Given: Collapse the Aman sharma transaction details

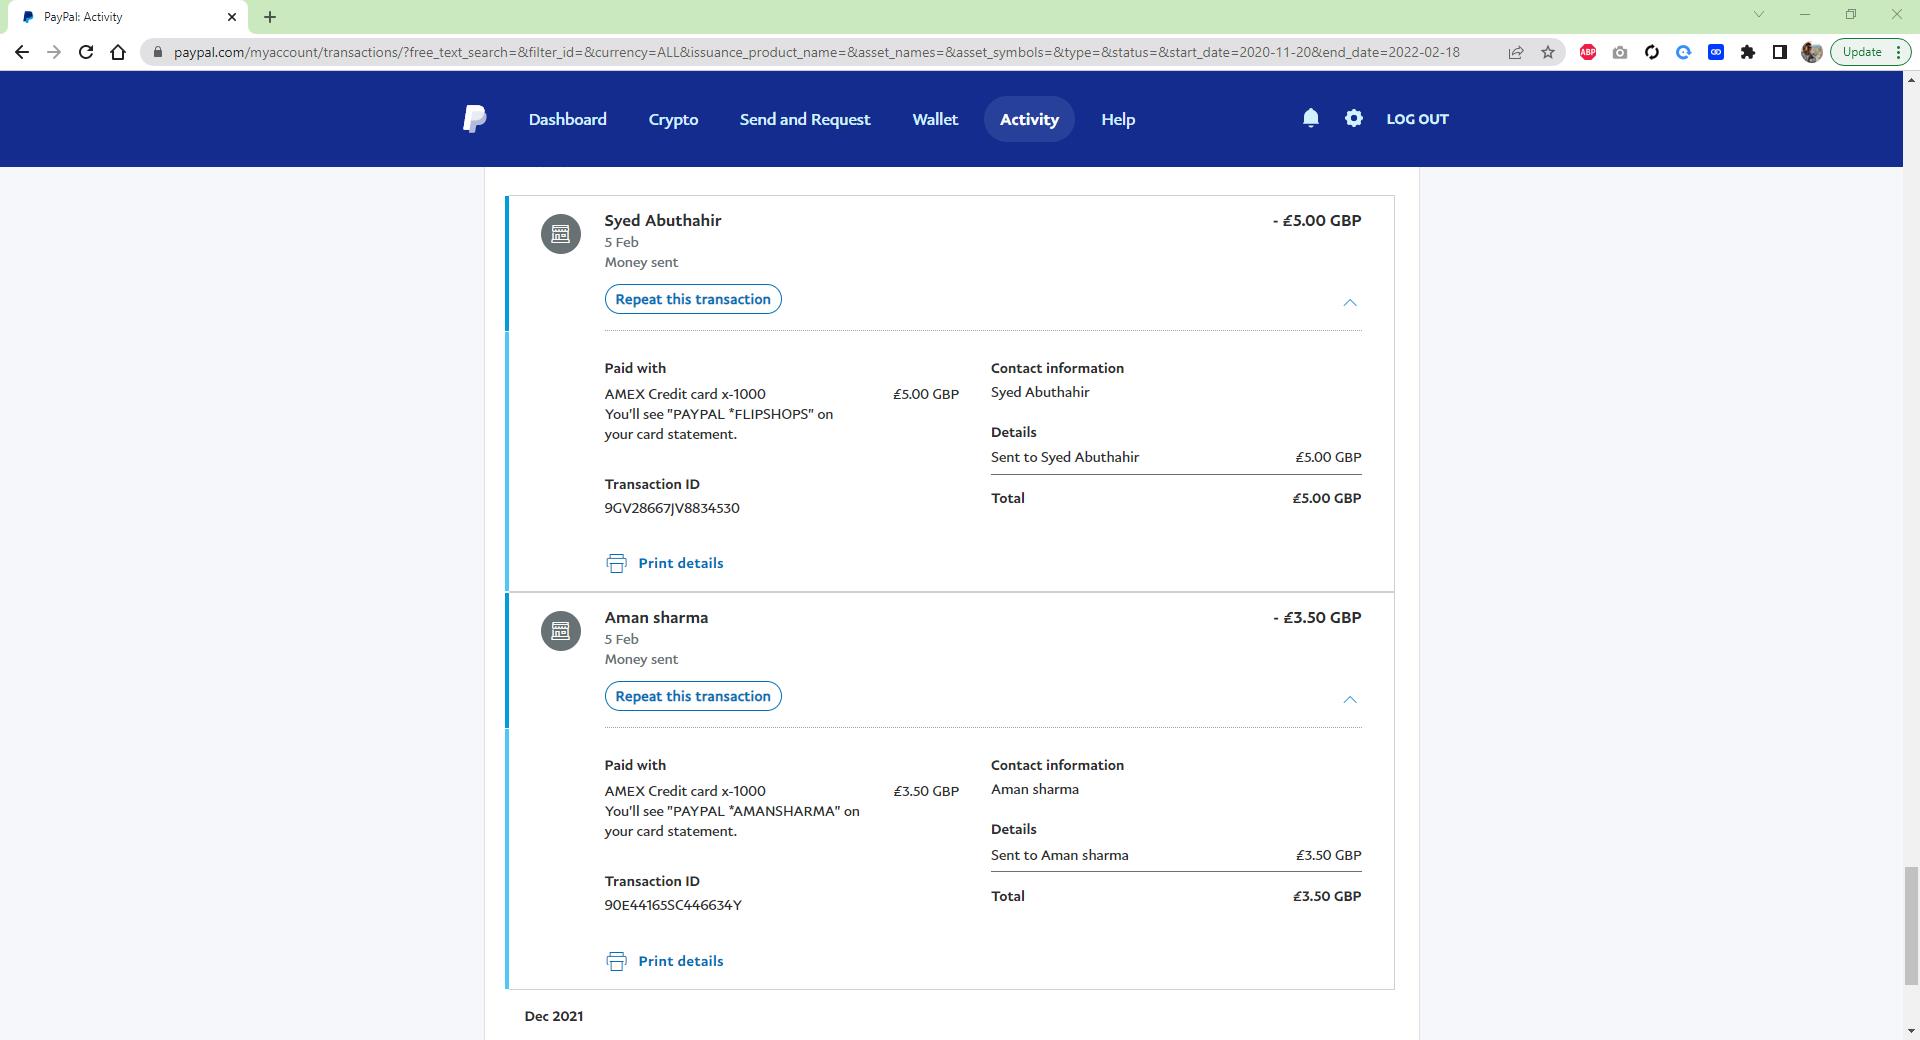Looking at the screenshot, I should [x=1349, y=699].
